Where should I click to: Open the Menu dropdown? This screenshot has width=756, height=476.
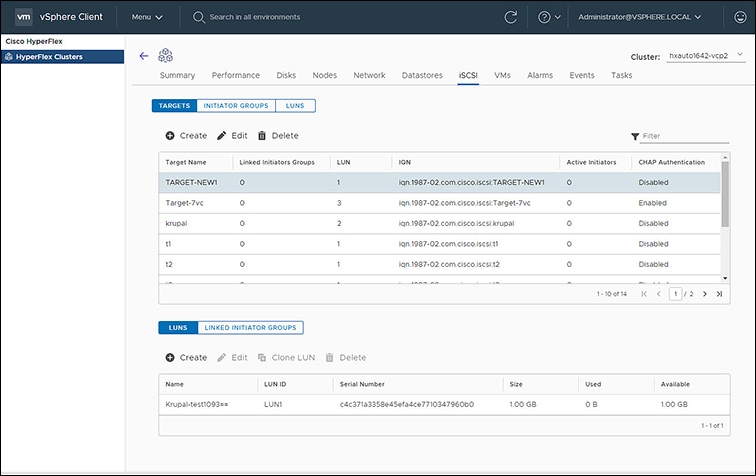(x=147, y=17)
